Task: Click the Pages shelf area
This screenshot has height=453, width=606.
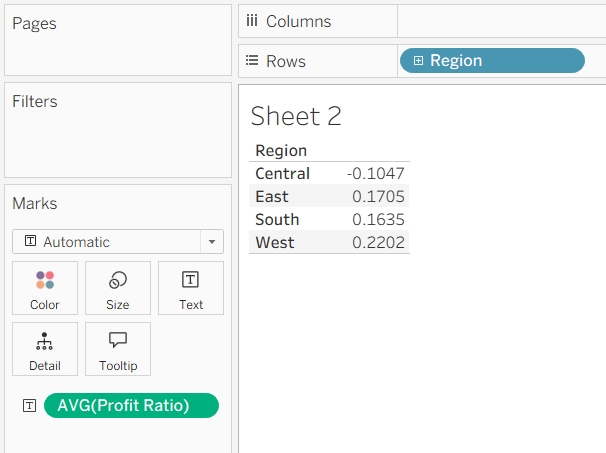Action: (118, 50)
